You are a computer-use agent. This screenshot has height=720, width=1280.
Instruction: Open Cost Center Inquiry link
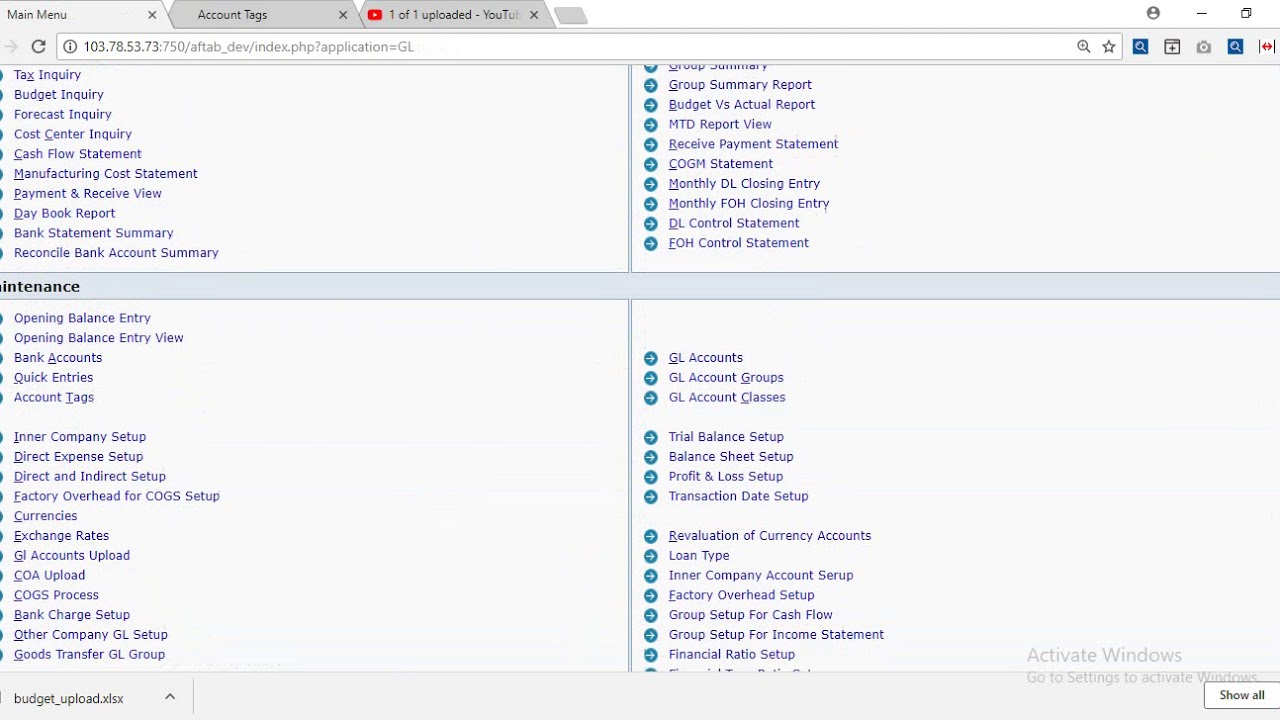tap(73, 134)
